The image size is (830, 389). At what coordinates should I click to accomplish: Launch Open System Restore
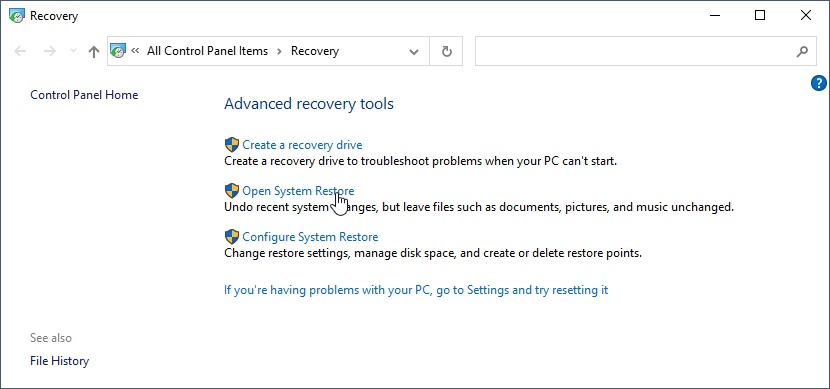[x=298, y=191]
